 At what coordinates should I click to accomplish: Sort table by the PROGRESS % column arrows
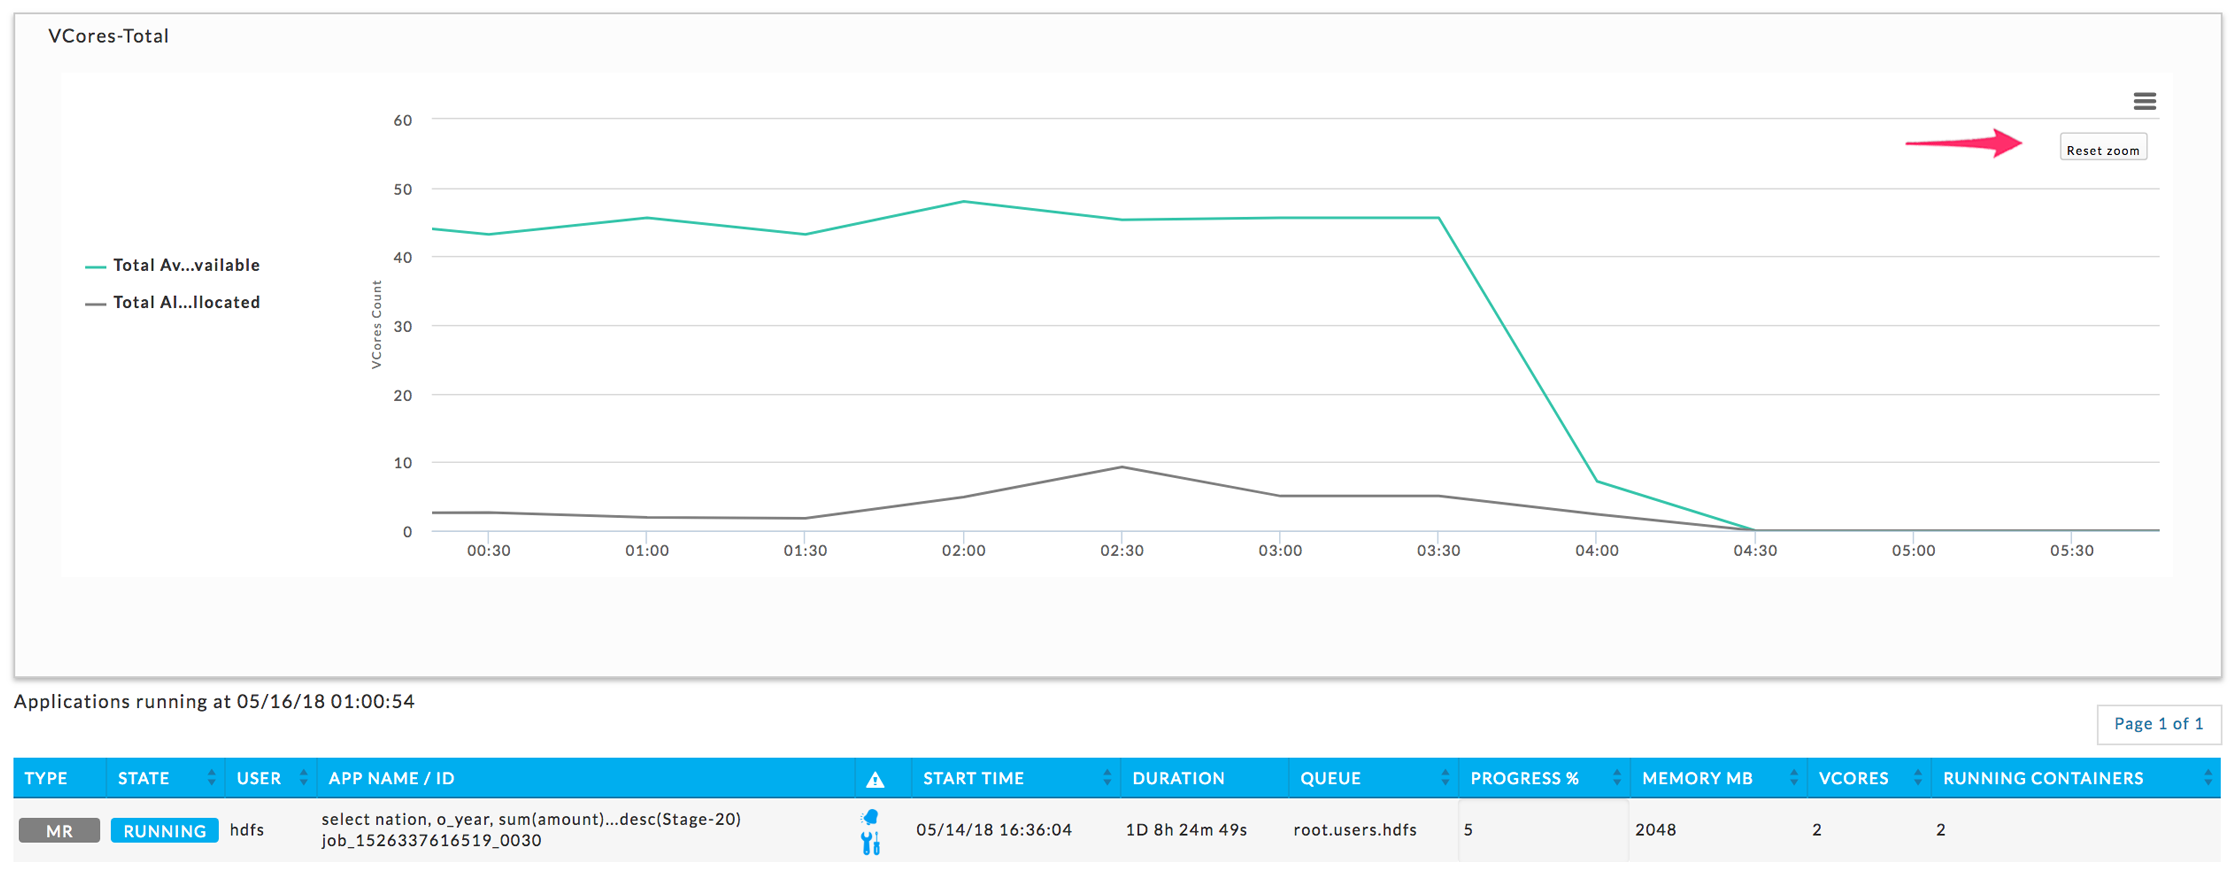pyautogui.click(x=1616, y=778)
